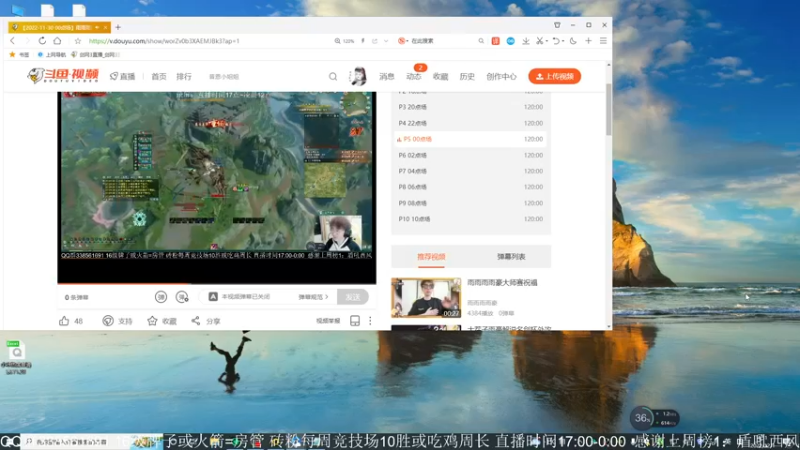This screenshot has width=800, height=450.
Task: Switch to the 推荐视频 tab
Action: 431,257
